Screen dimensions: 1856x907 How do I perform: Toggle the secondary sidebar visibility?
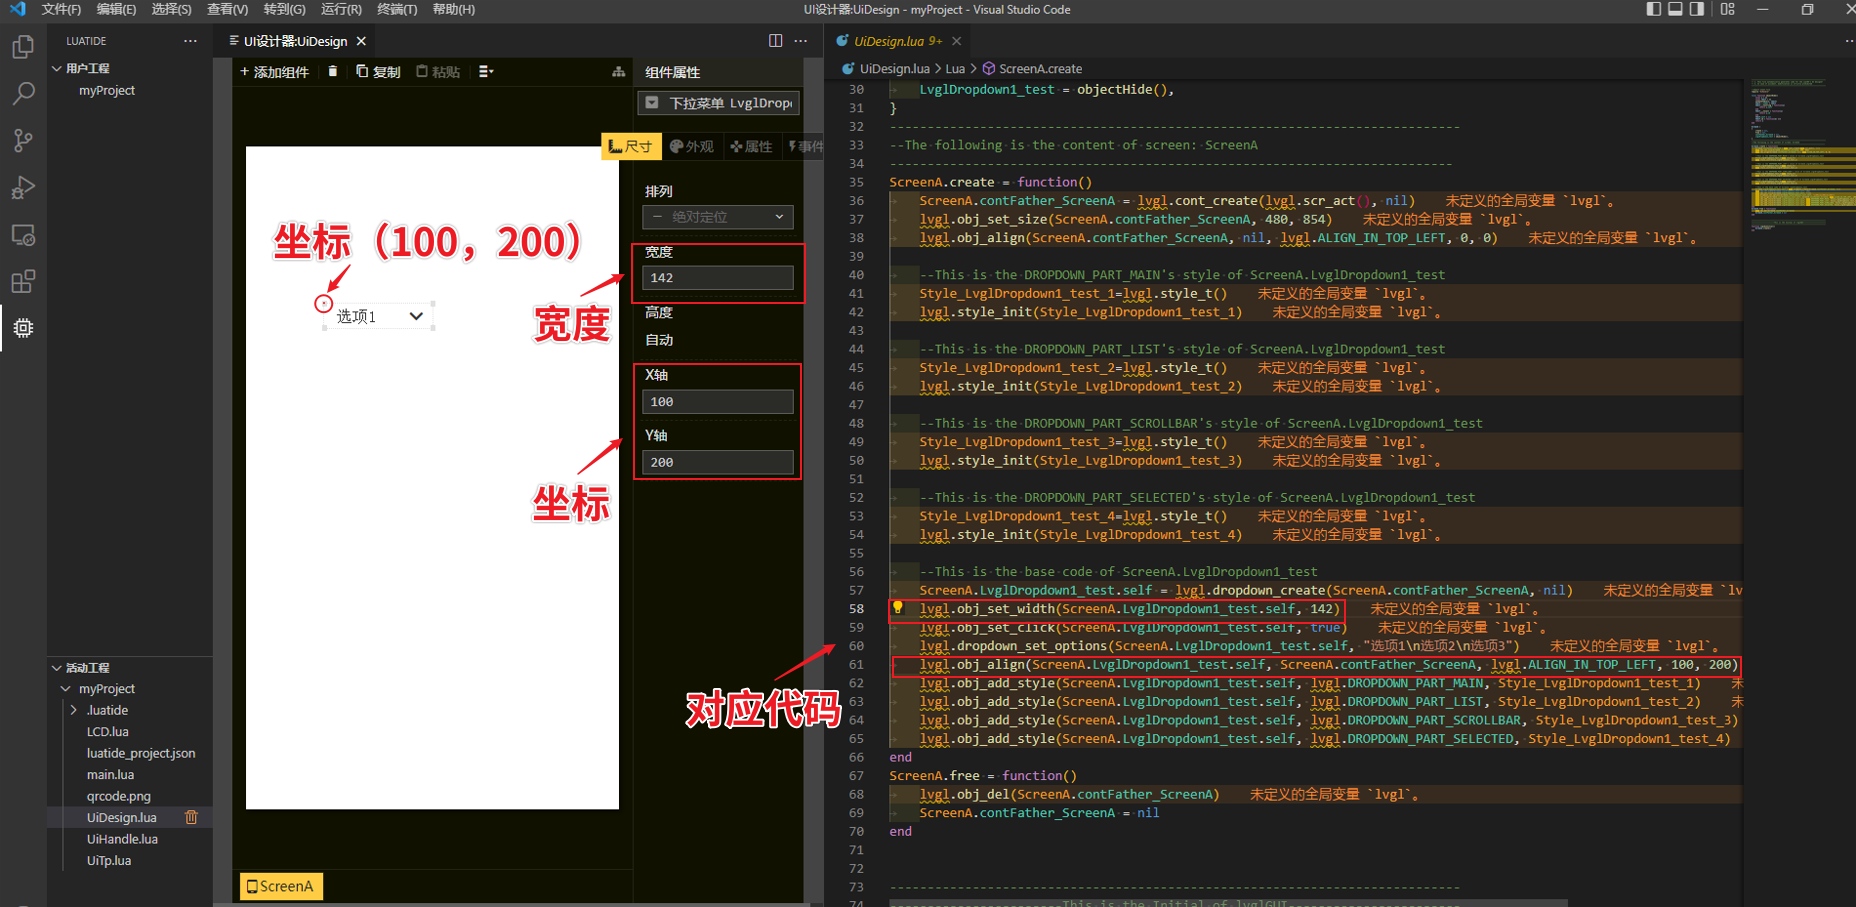pos(1696,9)
